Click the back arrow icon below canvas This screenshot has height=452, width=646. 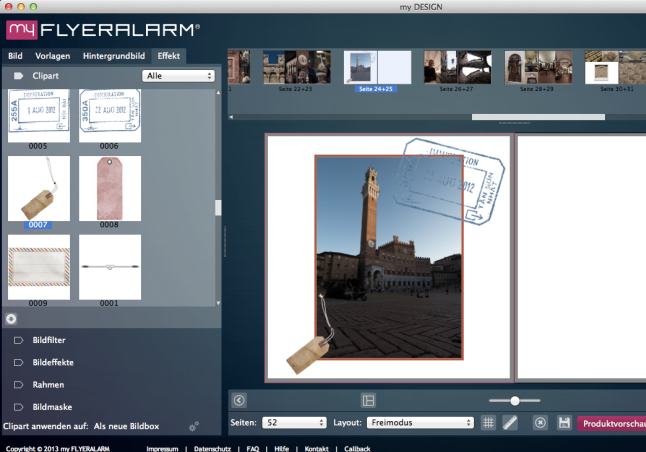tap(239, 400)
